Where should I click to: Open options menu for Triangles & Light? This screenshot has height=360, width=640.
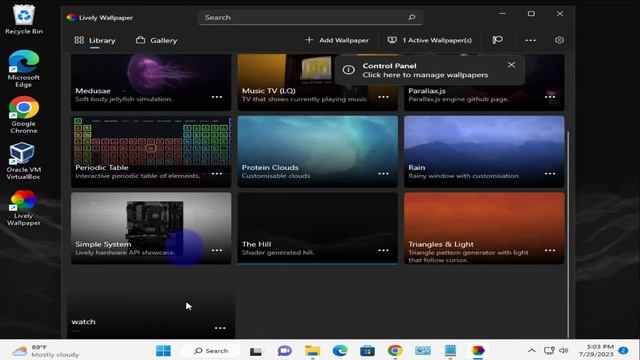[x=550, y=251]
